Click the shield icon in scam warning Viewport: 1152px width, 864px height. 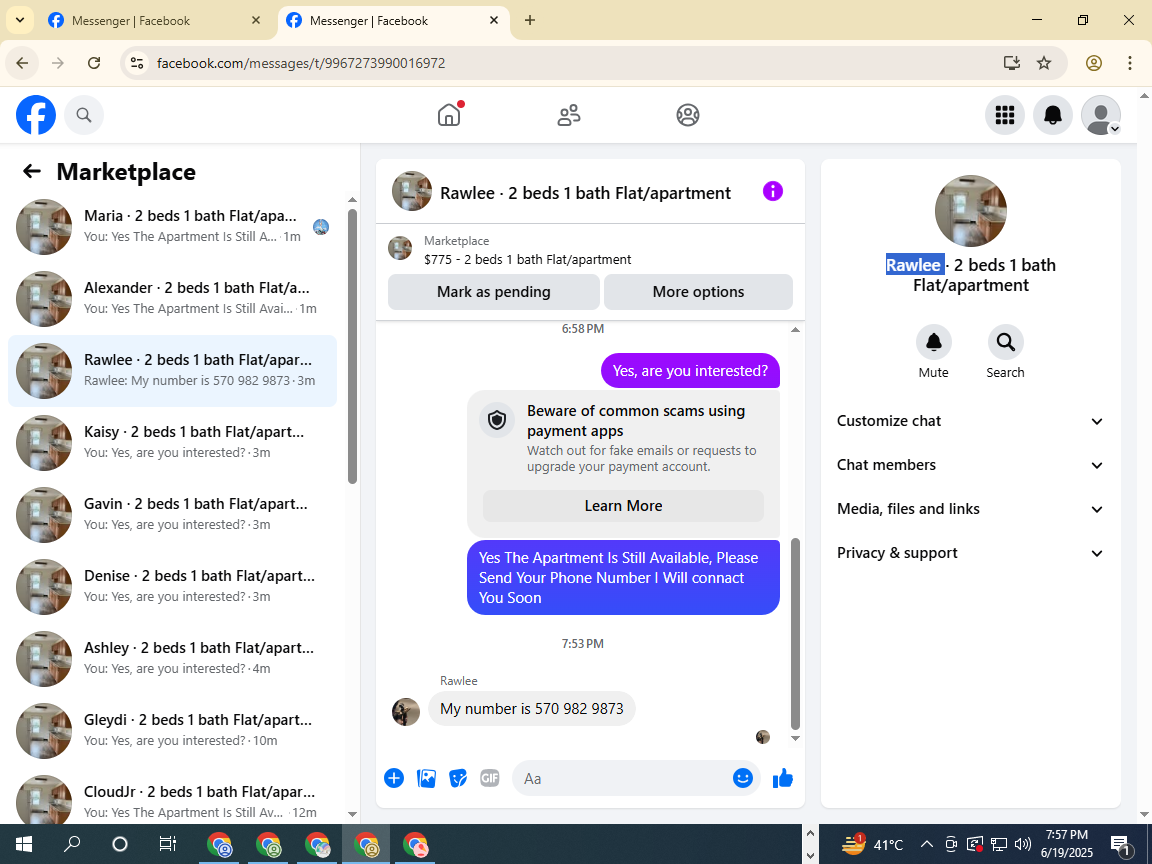coord(497,421)
